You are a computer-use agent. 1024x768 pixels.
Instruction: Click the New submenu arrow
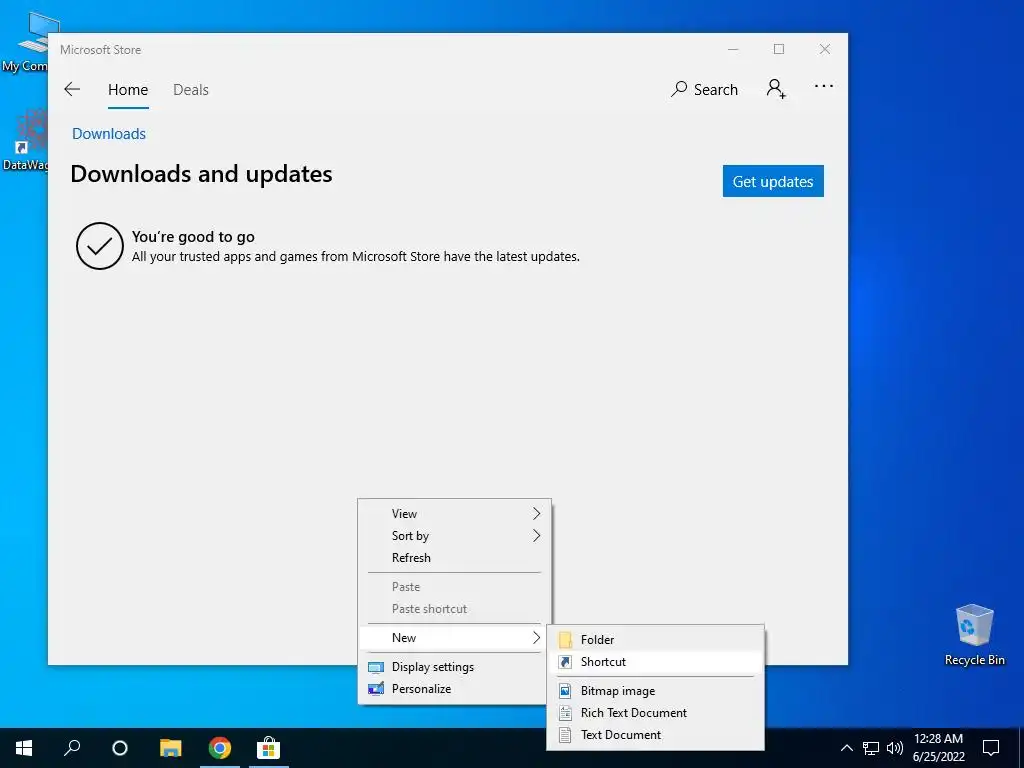coord(536,638)
